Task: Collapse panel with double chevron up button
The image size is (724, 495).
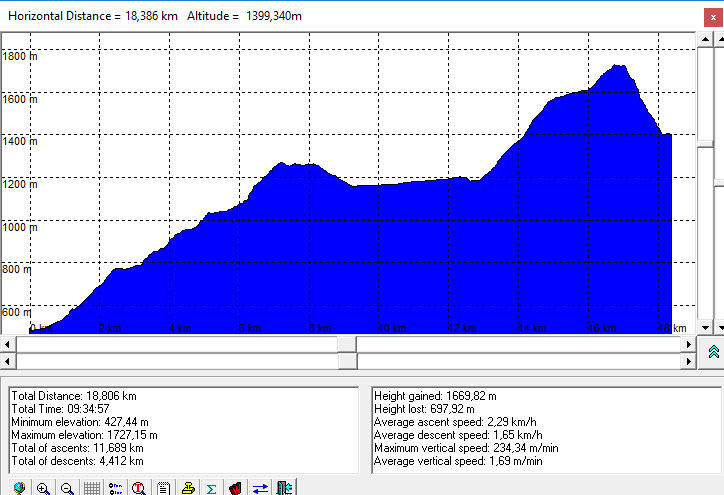Action: [x=713, y=351]
